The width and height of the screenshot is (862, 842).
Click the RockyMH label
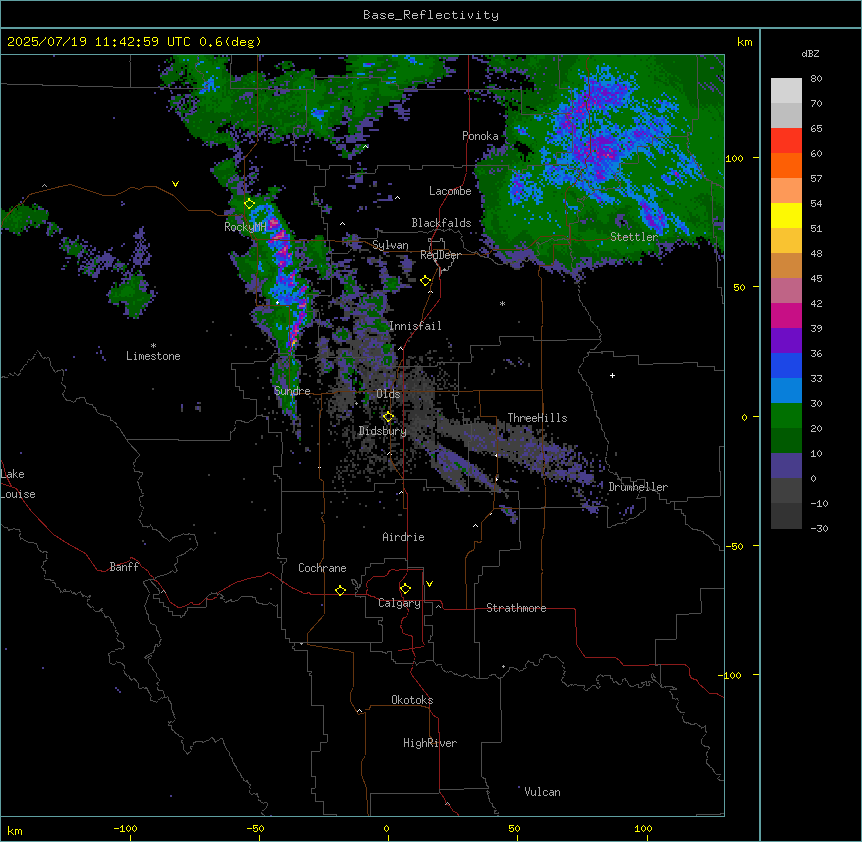pyautogui.click(x=245, y=227)
